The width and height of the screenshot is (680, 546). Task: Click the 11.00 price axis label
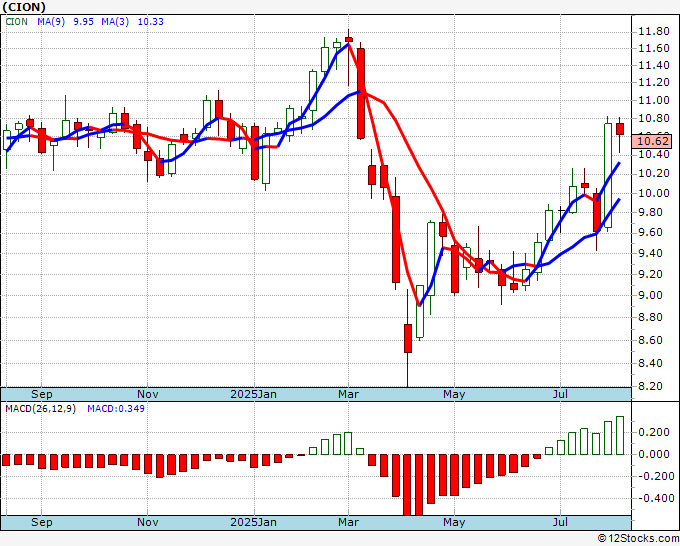(x=654, y=100)
